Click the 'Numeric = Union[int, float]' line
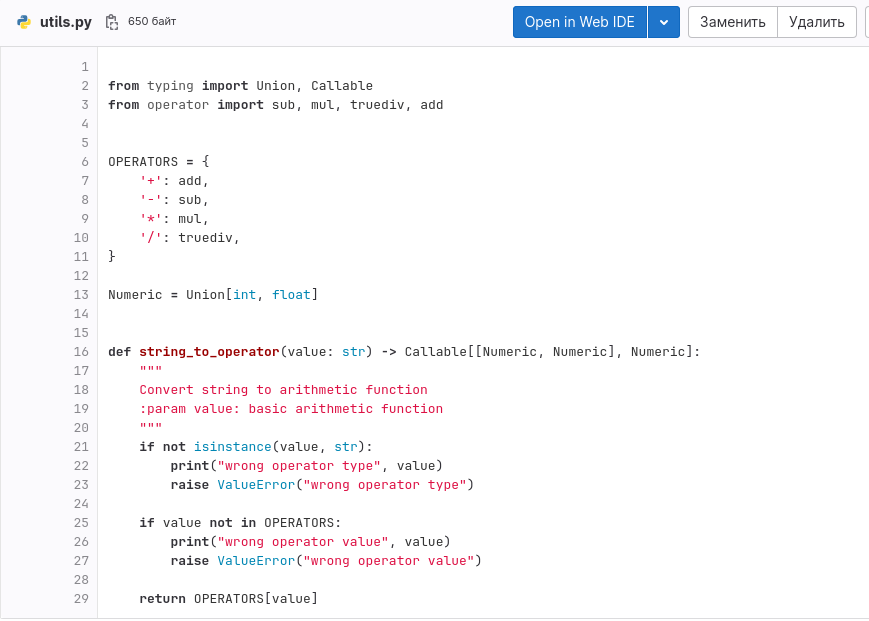This screenshot has width=869, height=621. coord(213,295)
